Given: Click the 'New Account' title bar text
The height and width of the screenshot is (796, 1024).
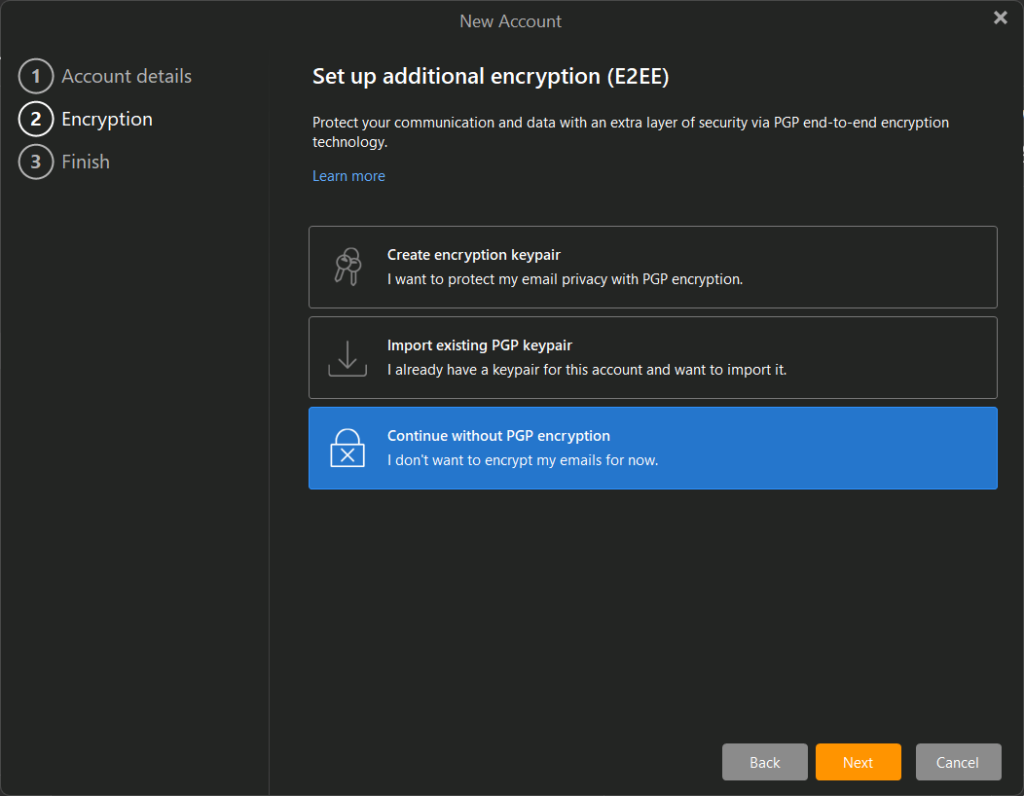Looking at the screenshot, I should click(x=510, y=21).
